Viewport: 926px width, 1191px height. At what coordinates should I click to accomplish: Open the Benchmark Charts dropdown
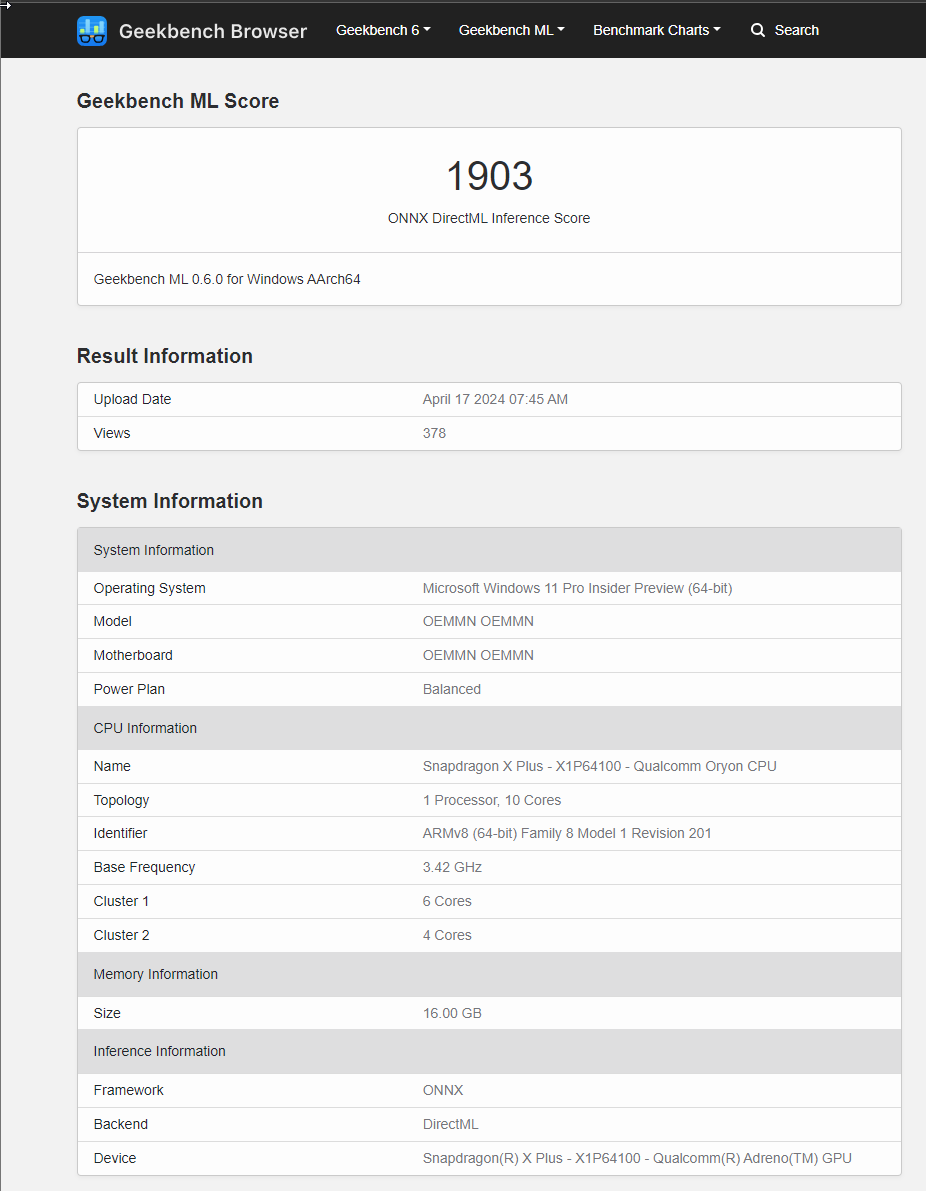656,30
